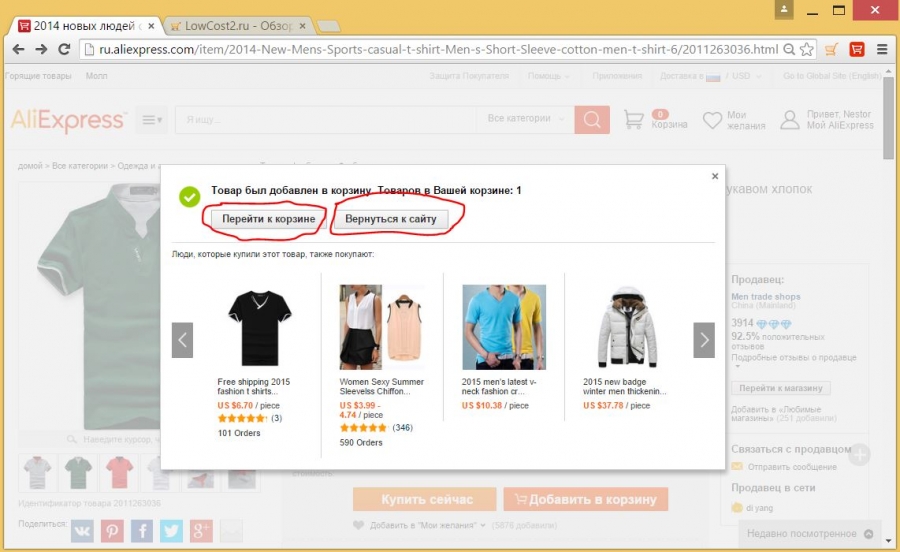Open the categories hamburger dropdown

[x=152, y=120]
